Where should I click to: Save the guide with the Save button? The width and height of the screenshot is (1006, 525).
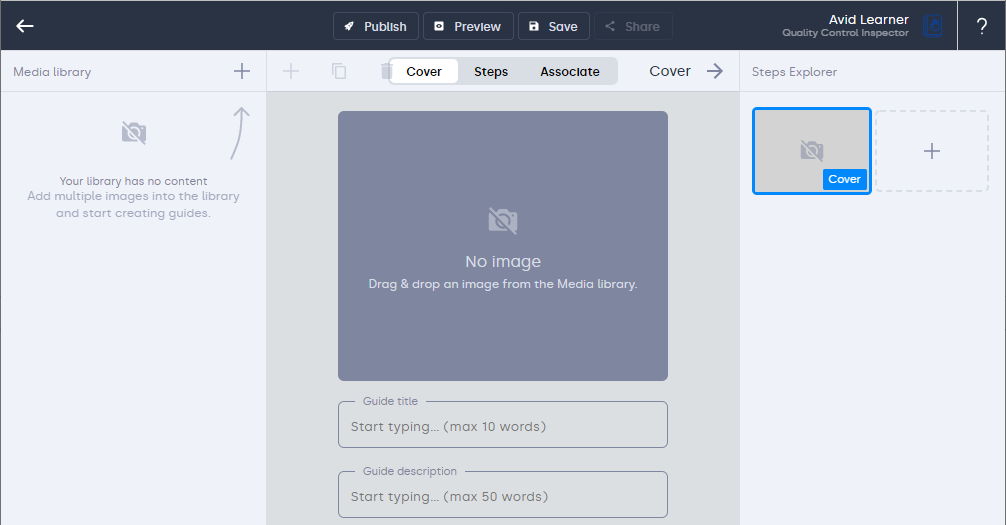point(553,26)
